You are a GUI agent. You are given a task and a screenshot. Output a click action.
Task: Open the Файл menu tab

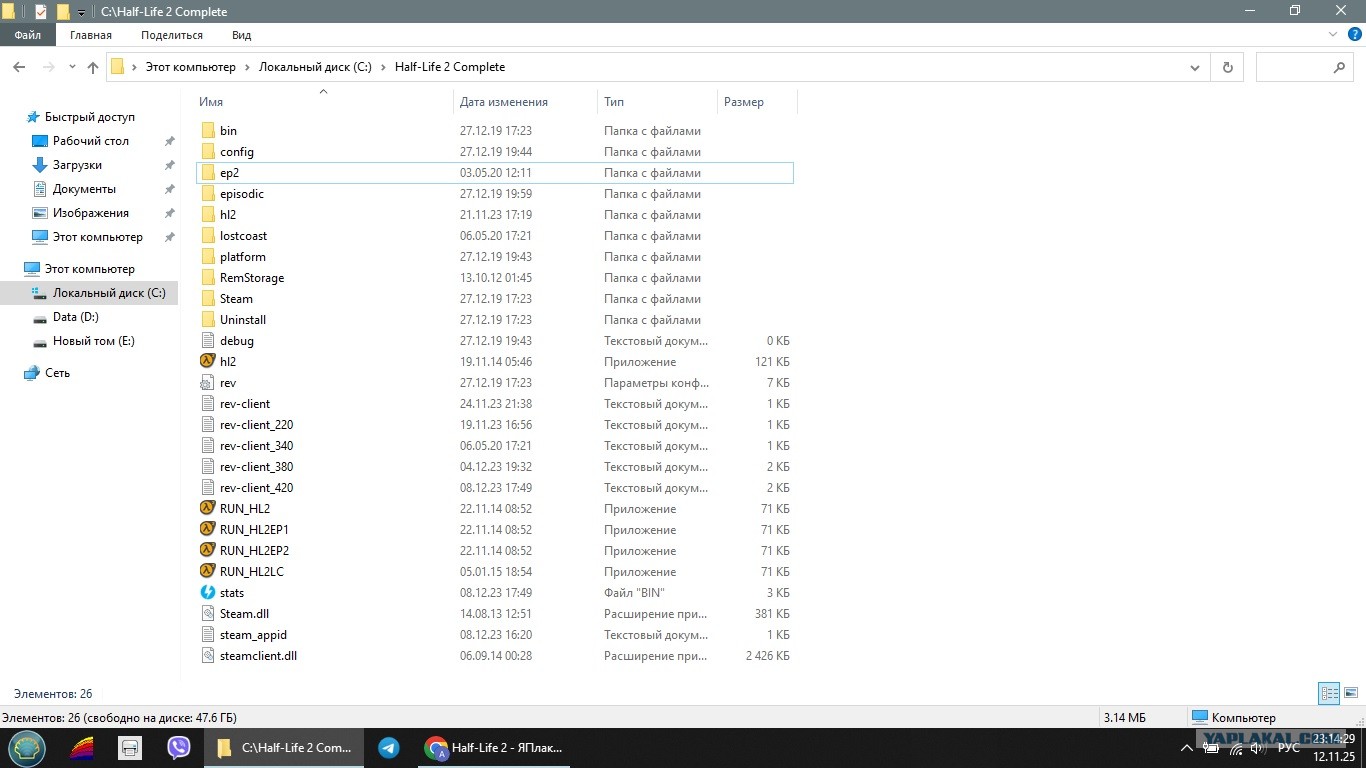click(27, 35)
